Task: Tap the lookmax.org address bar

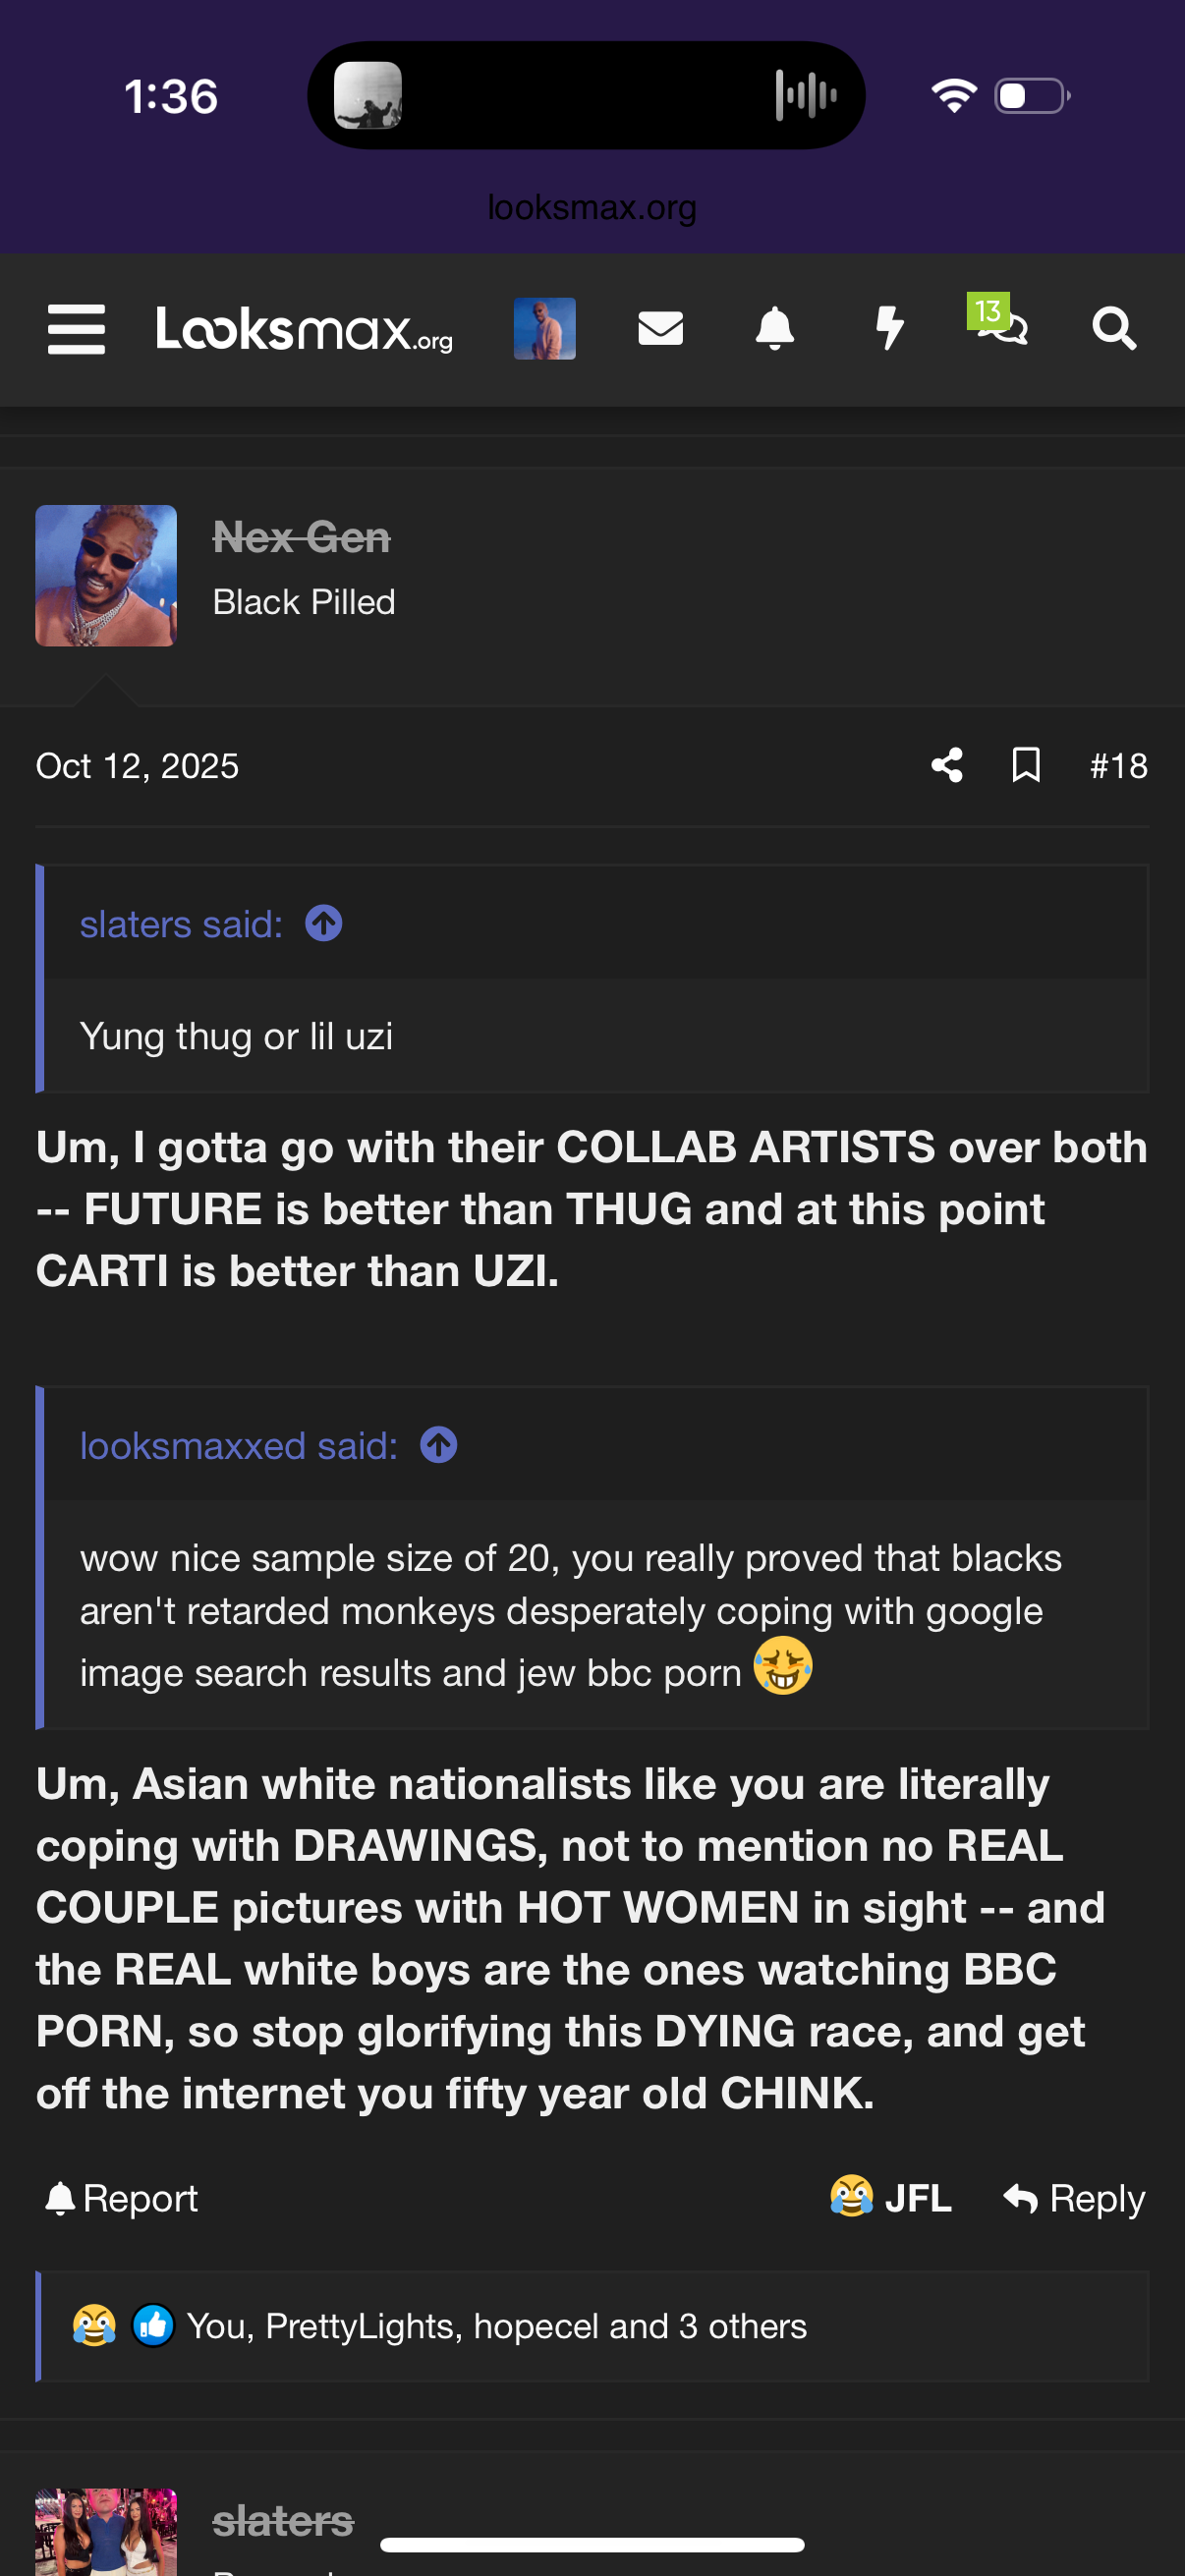Action: point(592,208)
